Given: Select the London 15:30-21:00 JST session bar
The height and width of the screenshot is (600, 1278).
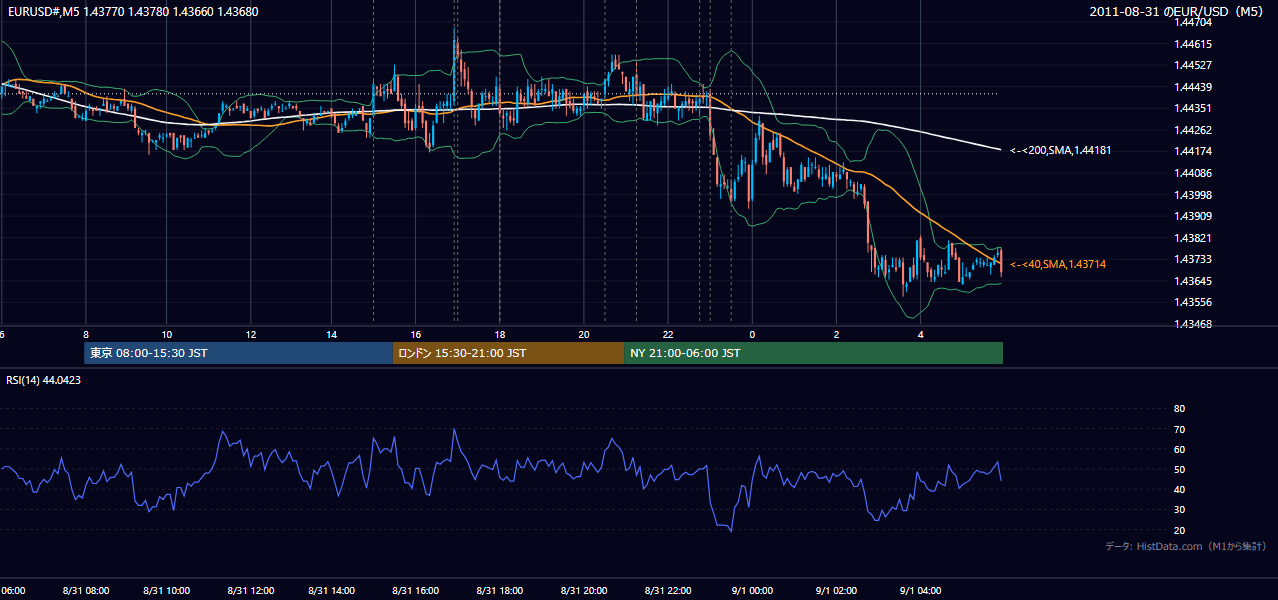Looking at the screenshot, I should [508, 353].
